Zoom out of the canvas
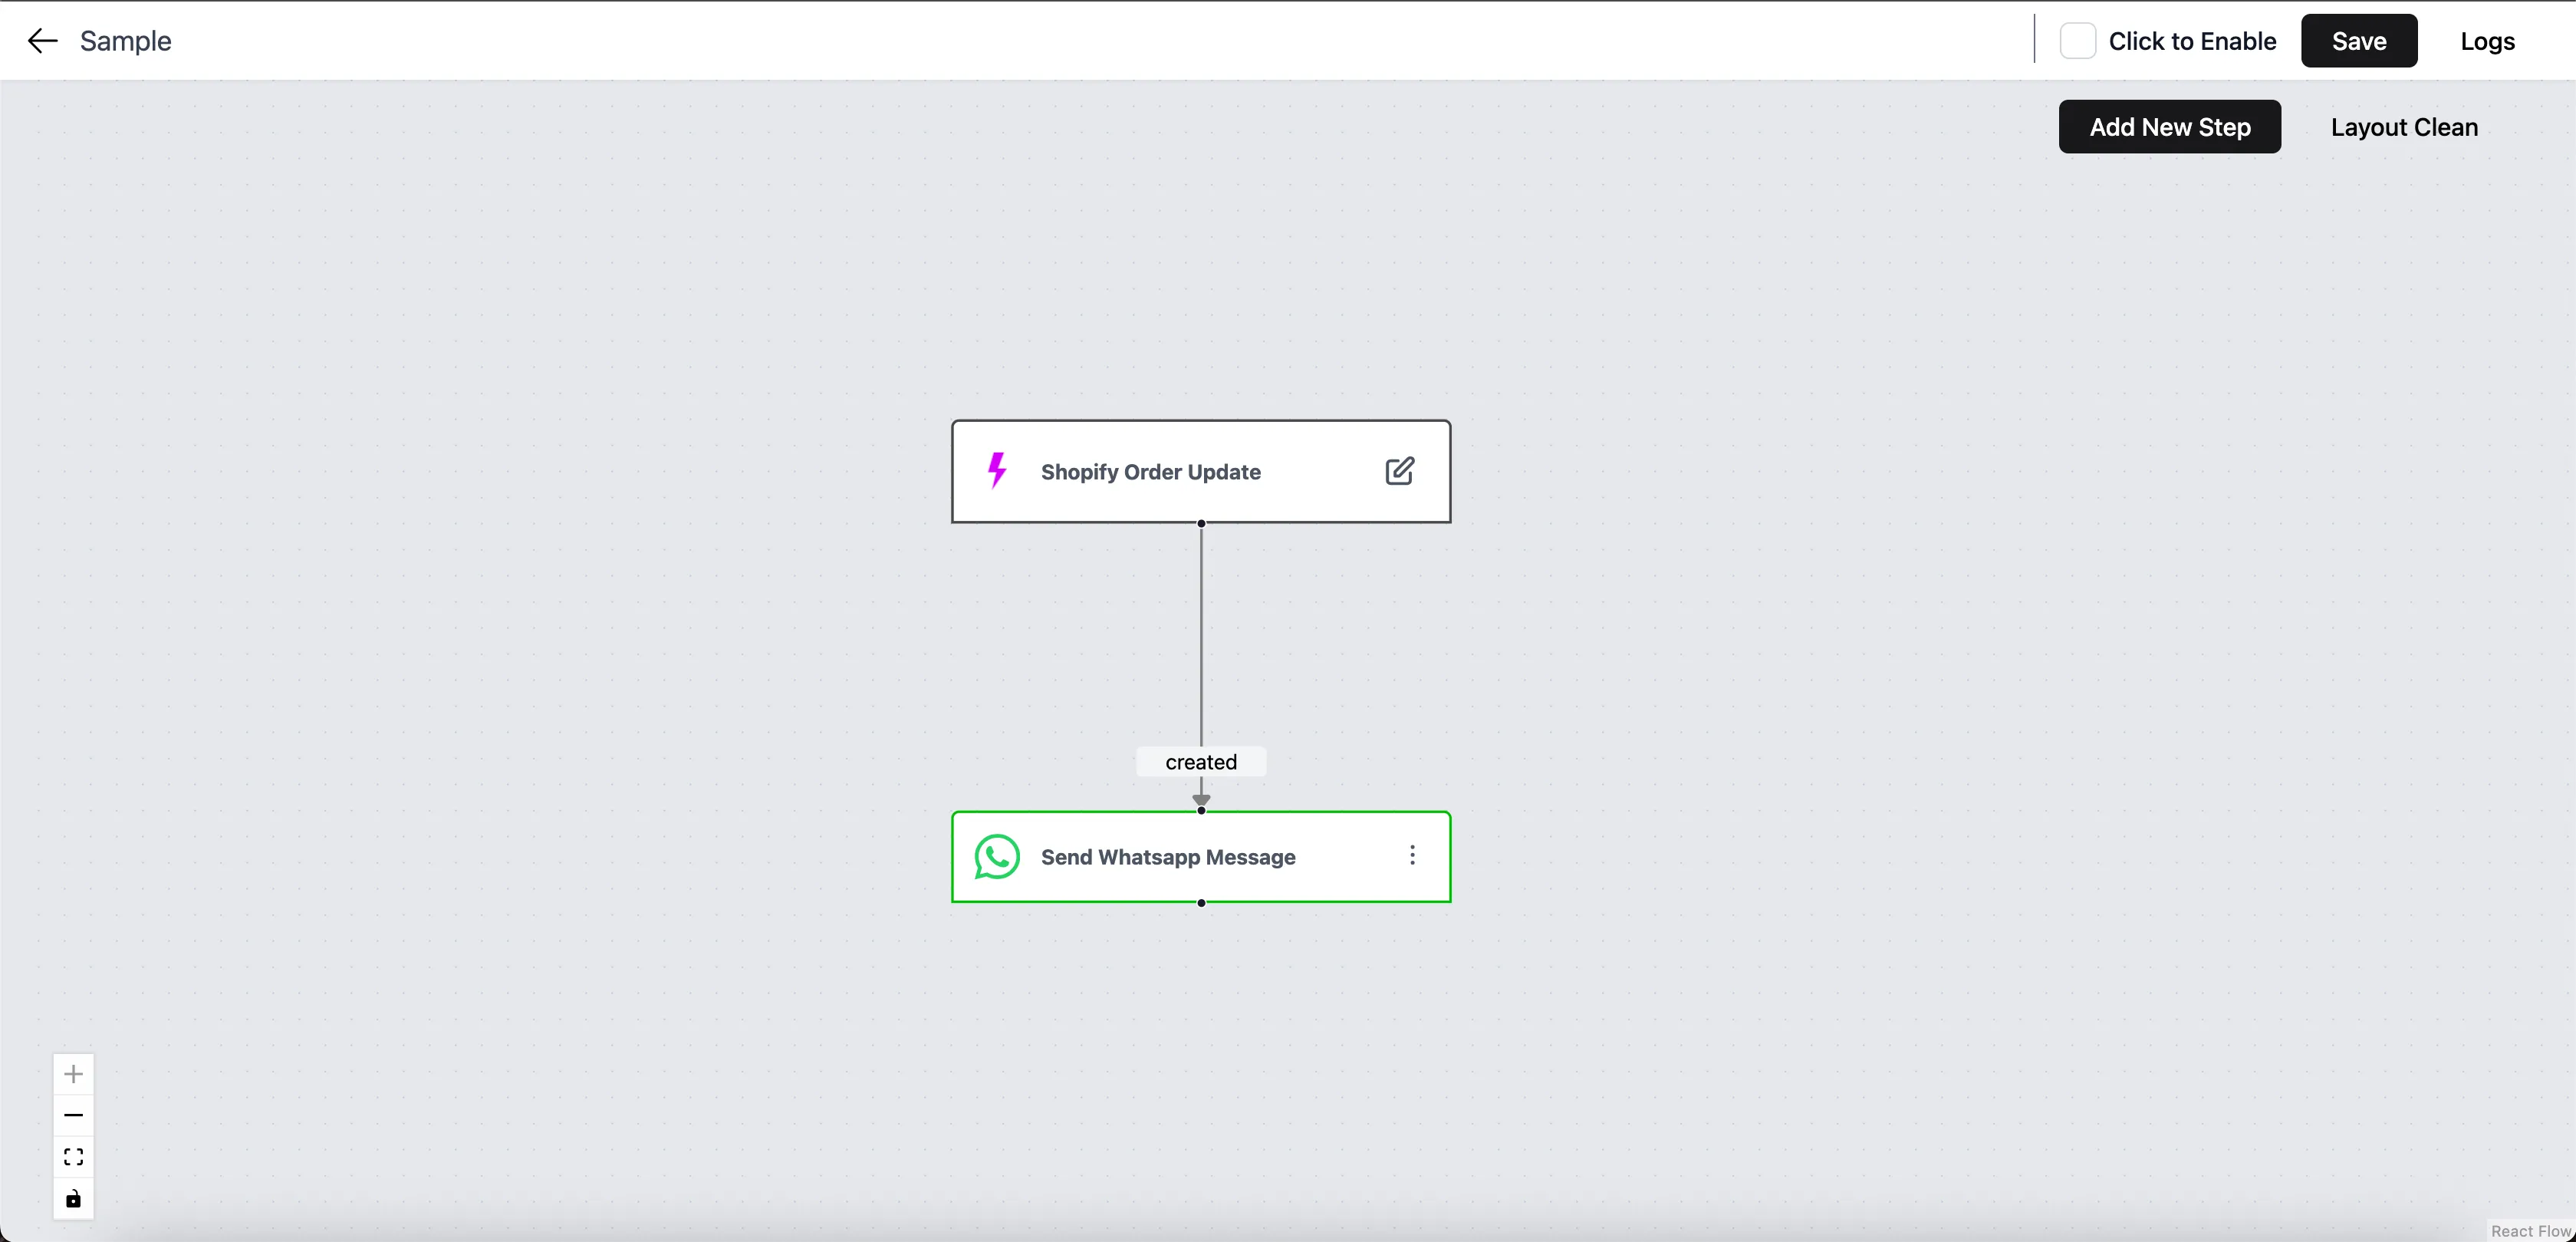 (73, 1115)
